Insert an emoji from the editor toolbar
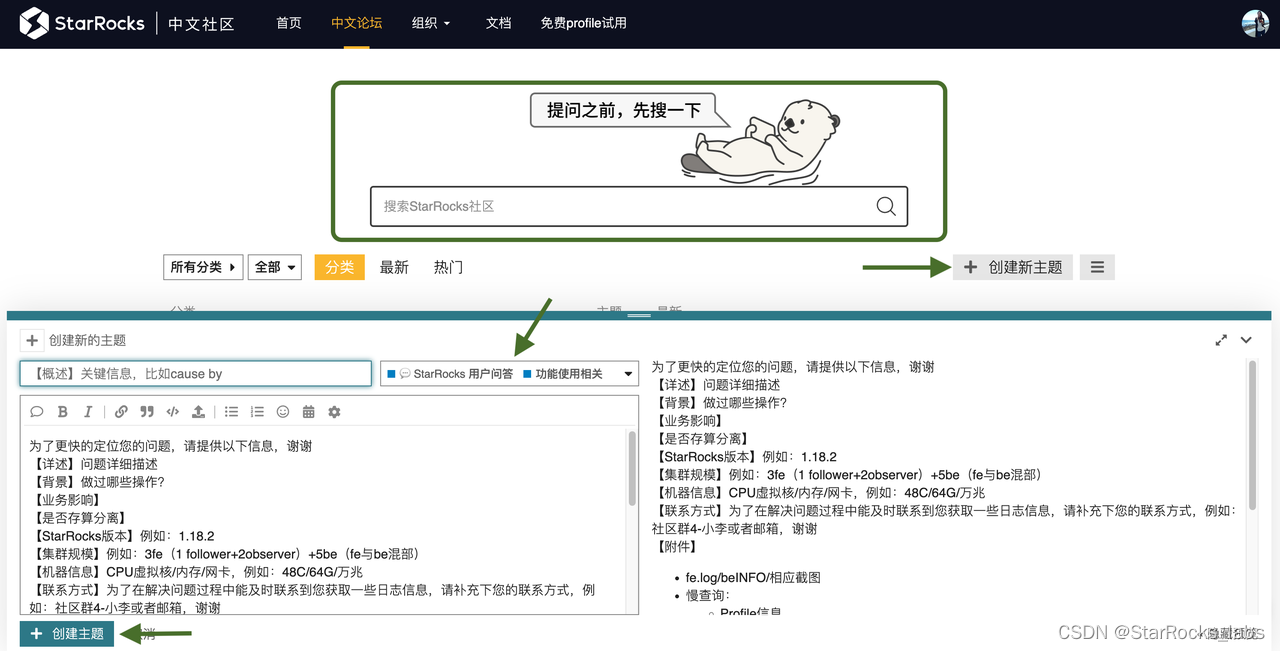This screenshot has width=1280, height=651. [283, 411]
